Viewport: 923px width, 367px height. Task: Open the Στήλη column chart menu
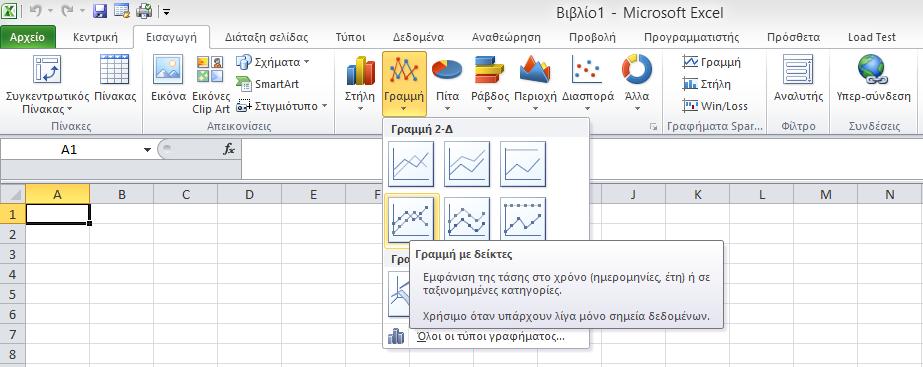360,84
